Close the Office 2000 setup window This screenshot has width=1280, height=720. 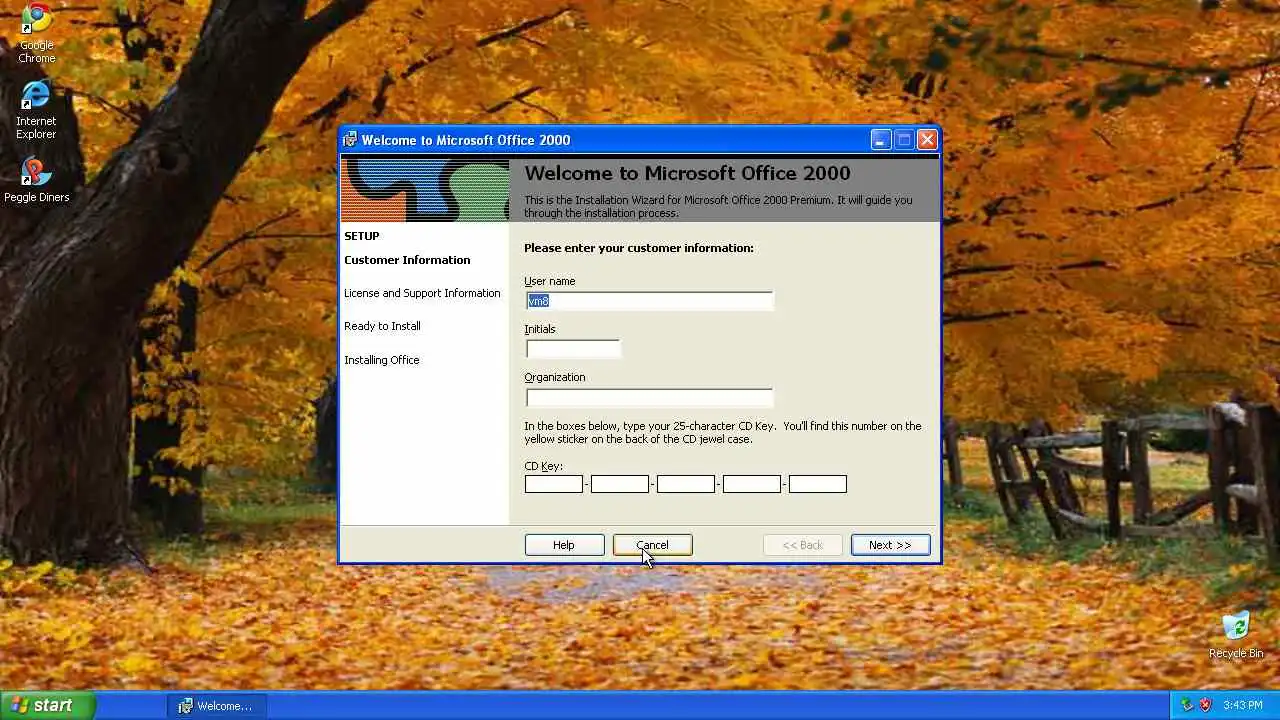click(927, 140)
